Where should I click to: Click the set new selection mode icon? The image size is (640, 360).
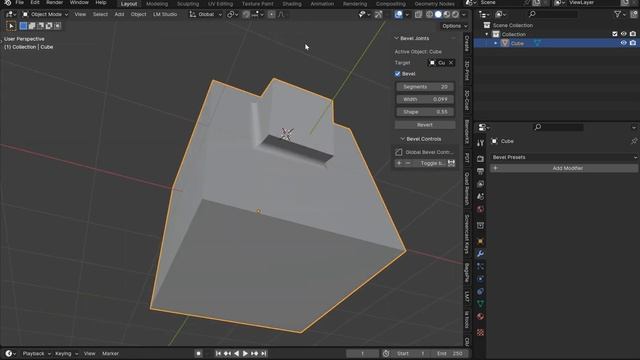(x=23, y=26)
